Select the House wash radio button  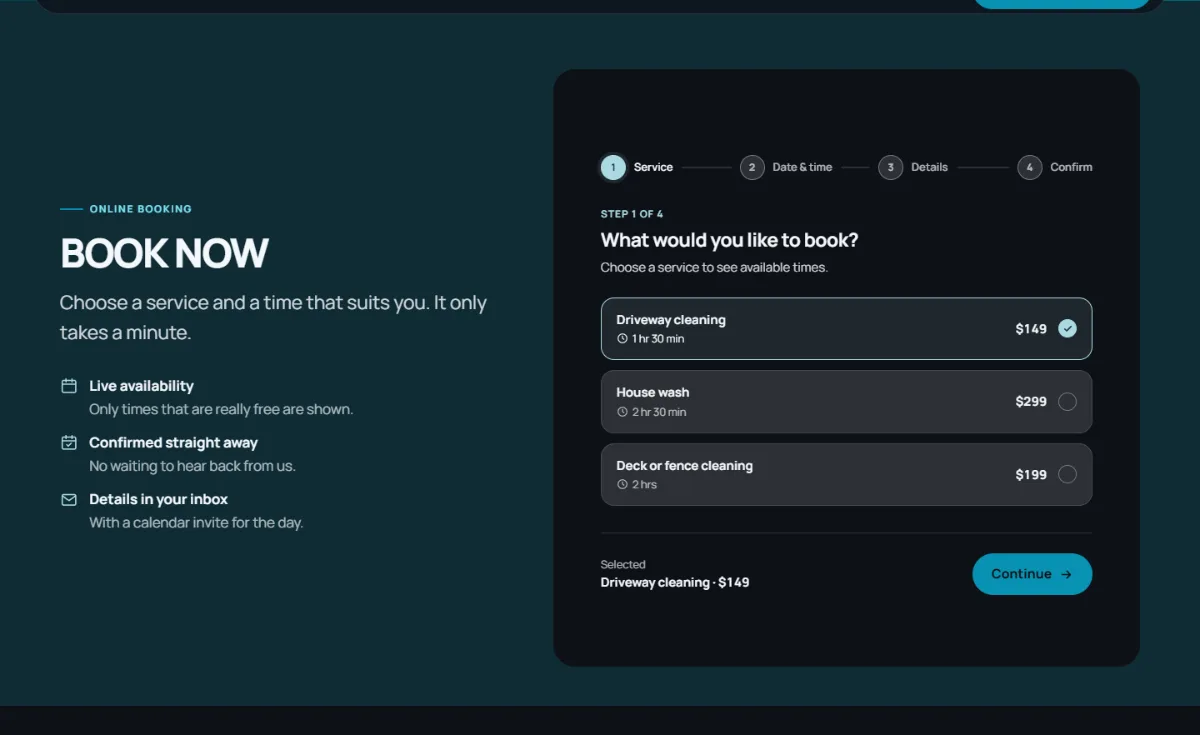(1067, 401)
